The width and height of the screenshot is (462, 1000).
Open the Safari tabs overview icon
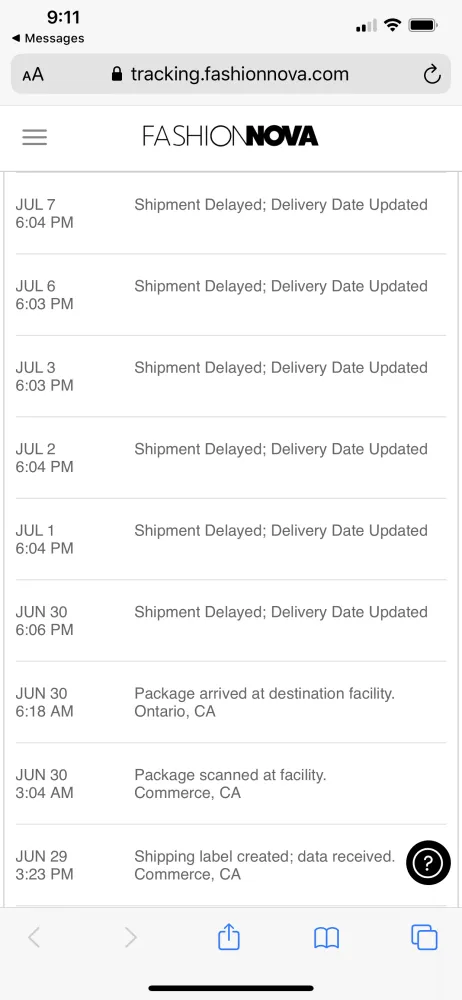tap(424, 938)
